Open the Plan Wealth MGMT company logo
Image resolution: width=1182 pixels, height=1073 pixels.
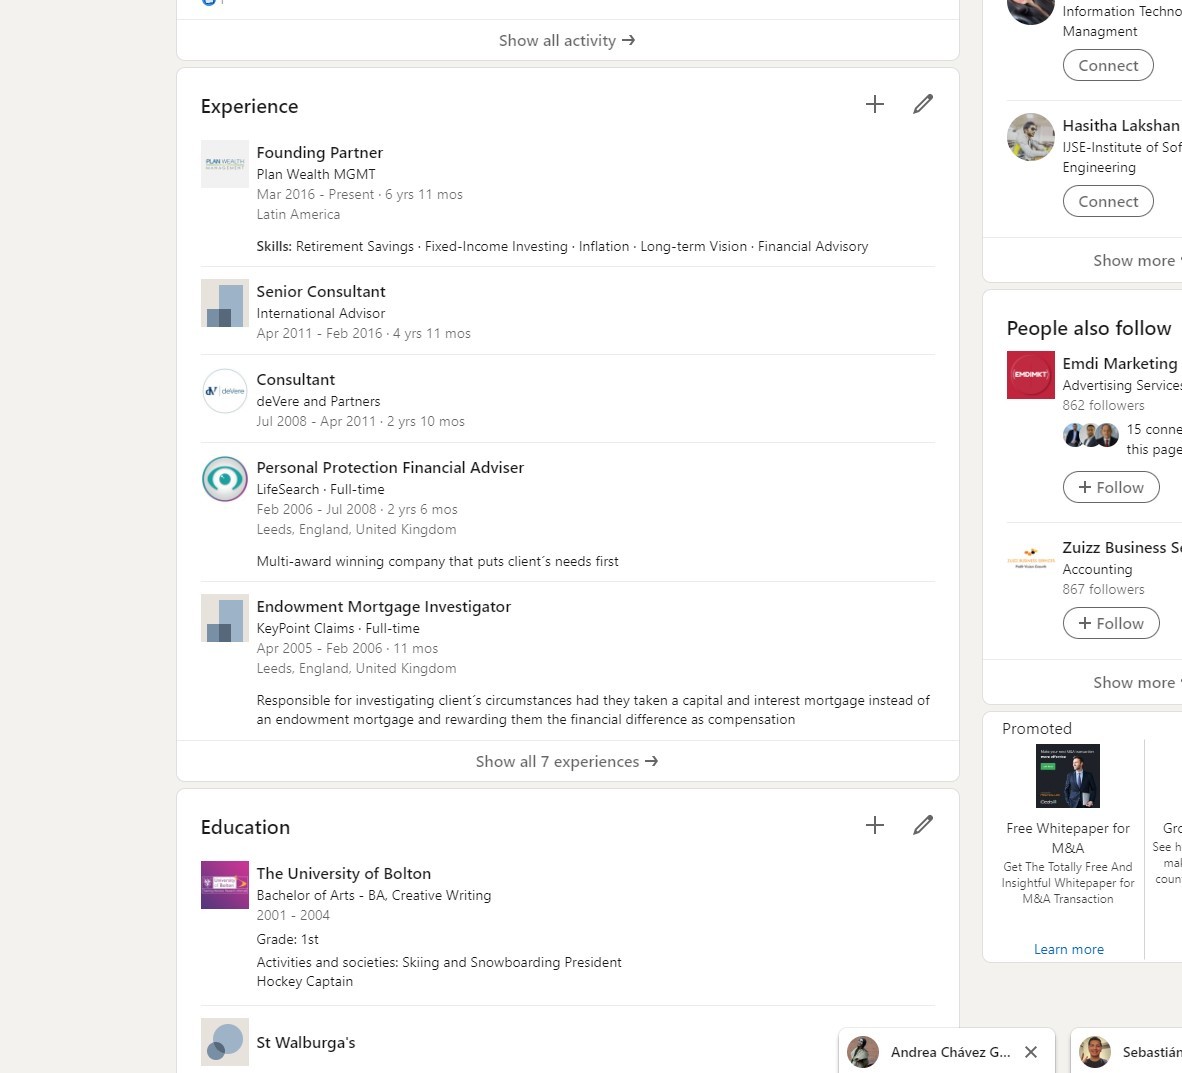tap(225, 164)
